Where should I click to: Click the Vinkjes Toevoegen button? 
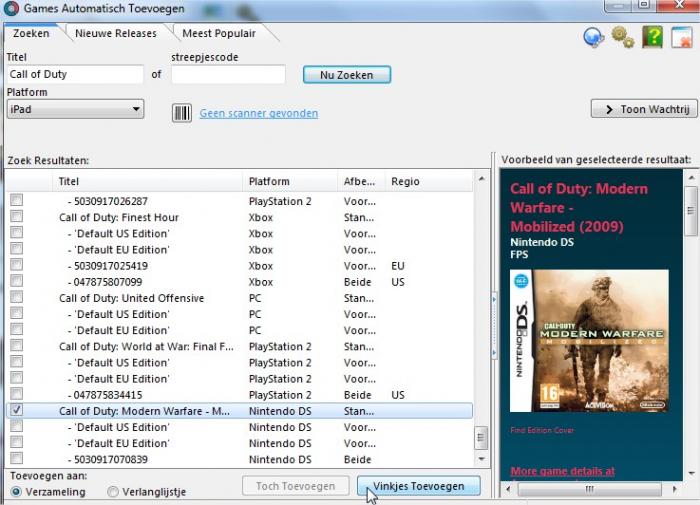(x=419, y=486)
